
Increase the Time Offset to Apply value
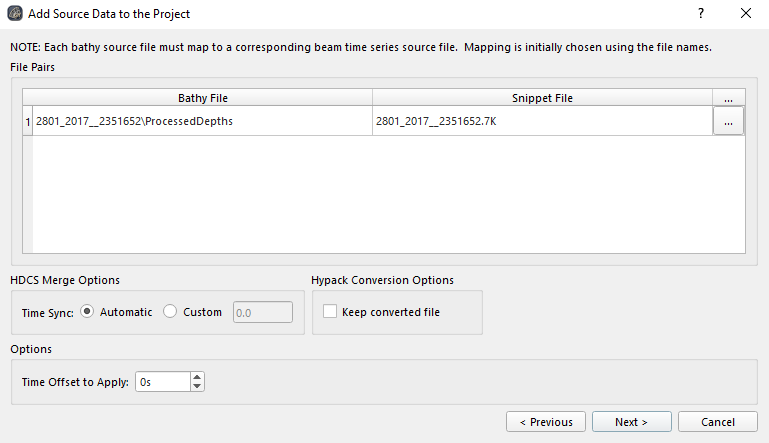click(x=197, y=377)
